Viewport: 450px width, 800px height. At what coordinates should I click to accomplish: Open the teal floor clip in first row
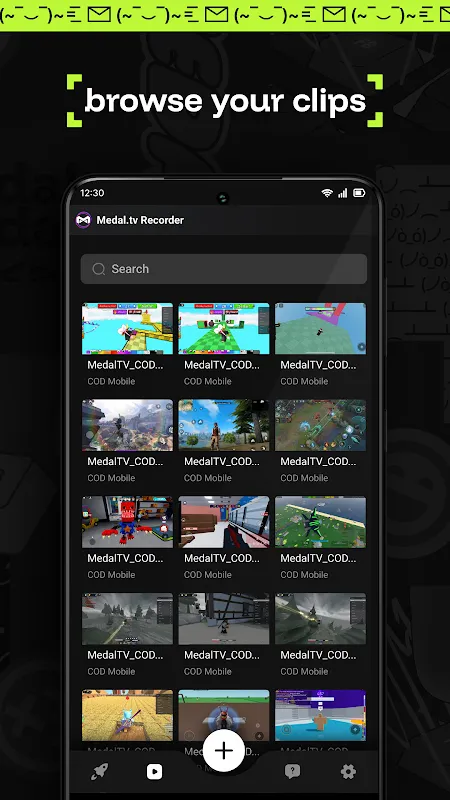[320, 329]
